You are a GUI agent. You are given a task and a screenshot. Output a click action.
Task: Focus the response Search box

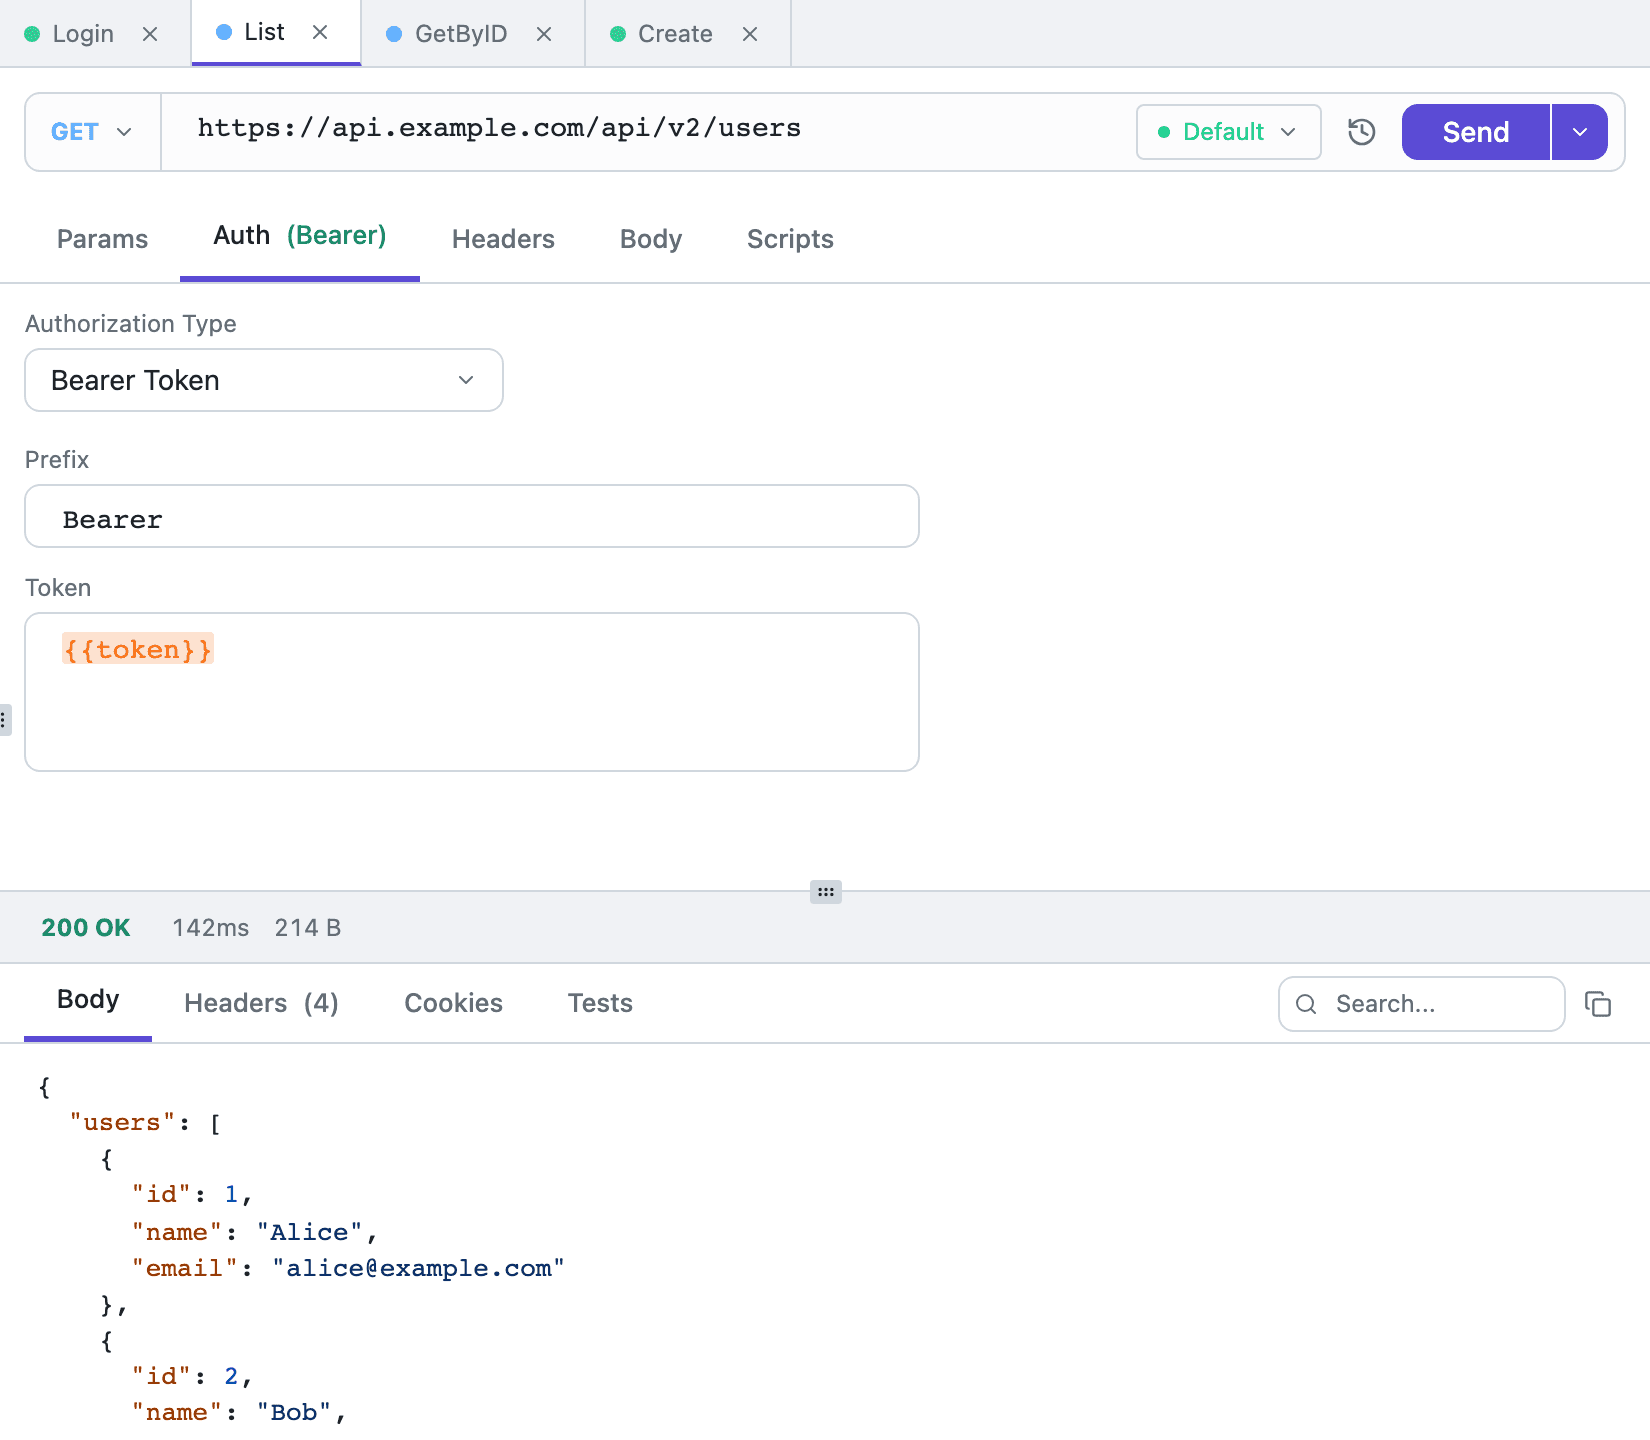click(x=1422, y=1004)
